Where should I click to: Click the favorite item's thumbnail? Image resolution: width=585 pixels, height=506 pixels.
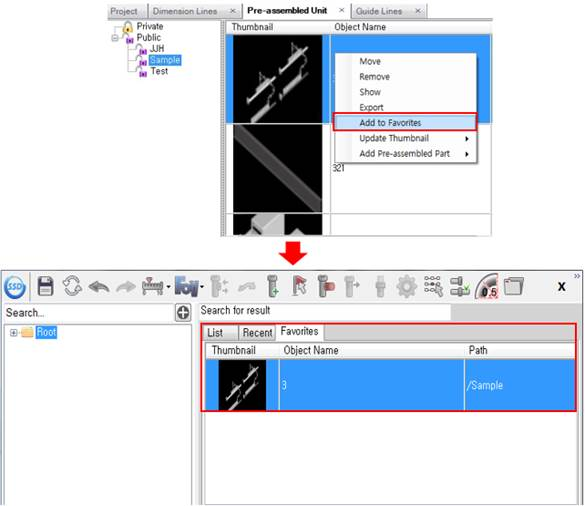(242, 385)
